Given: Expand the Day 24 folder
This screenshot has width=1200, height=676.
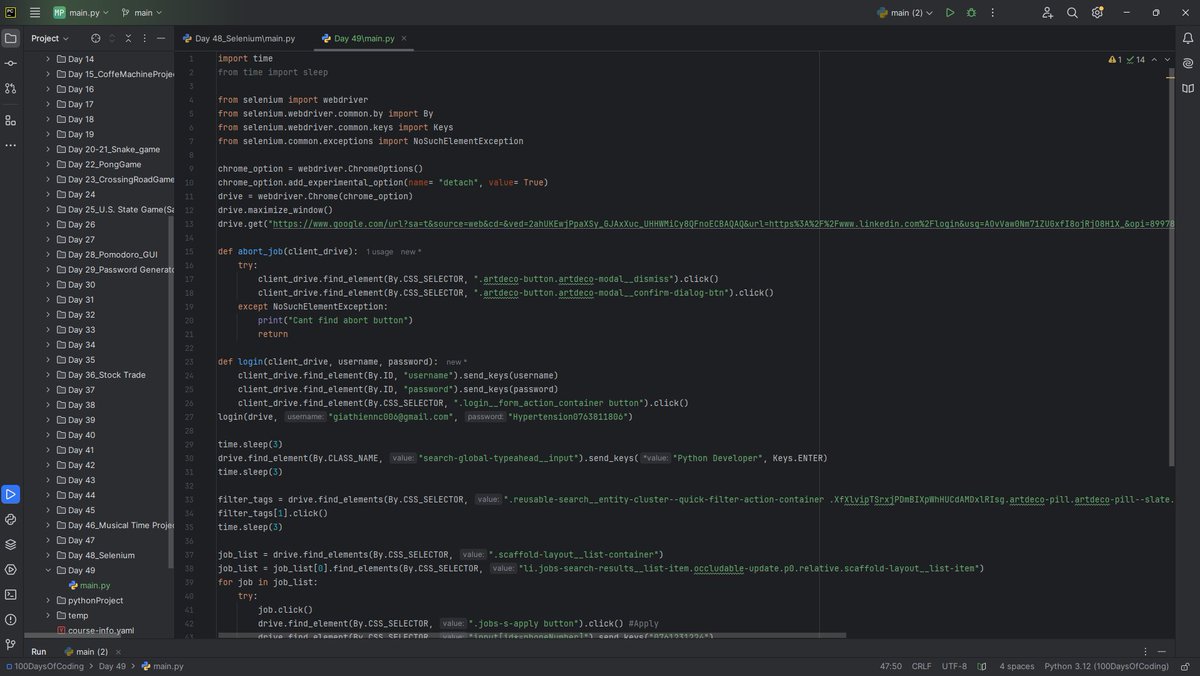Looking at the screenshot, I should 47,194.
